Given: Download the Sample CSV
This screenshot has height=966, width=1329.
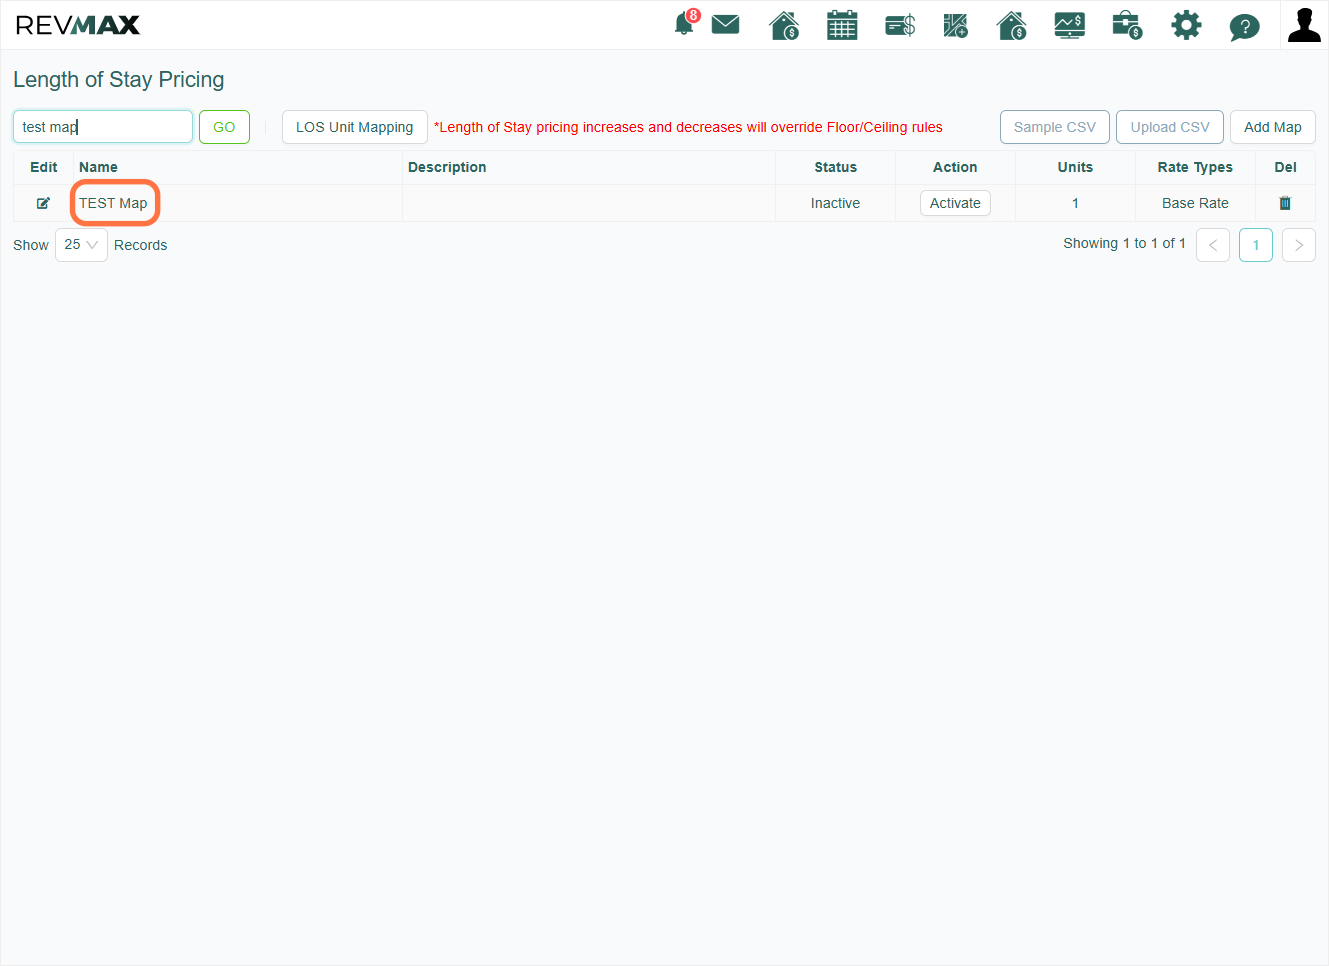Looking at the screenshot, I should tap(1054, 127).
